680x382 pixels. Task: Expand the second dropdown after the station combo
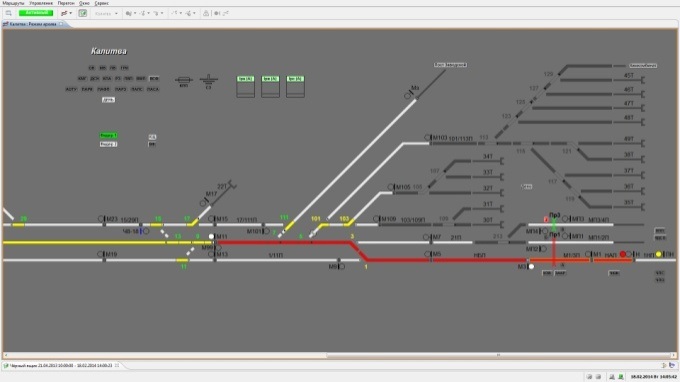[148, 13]
